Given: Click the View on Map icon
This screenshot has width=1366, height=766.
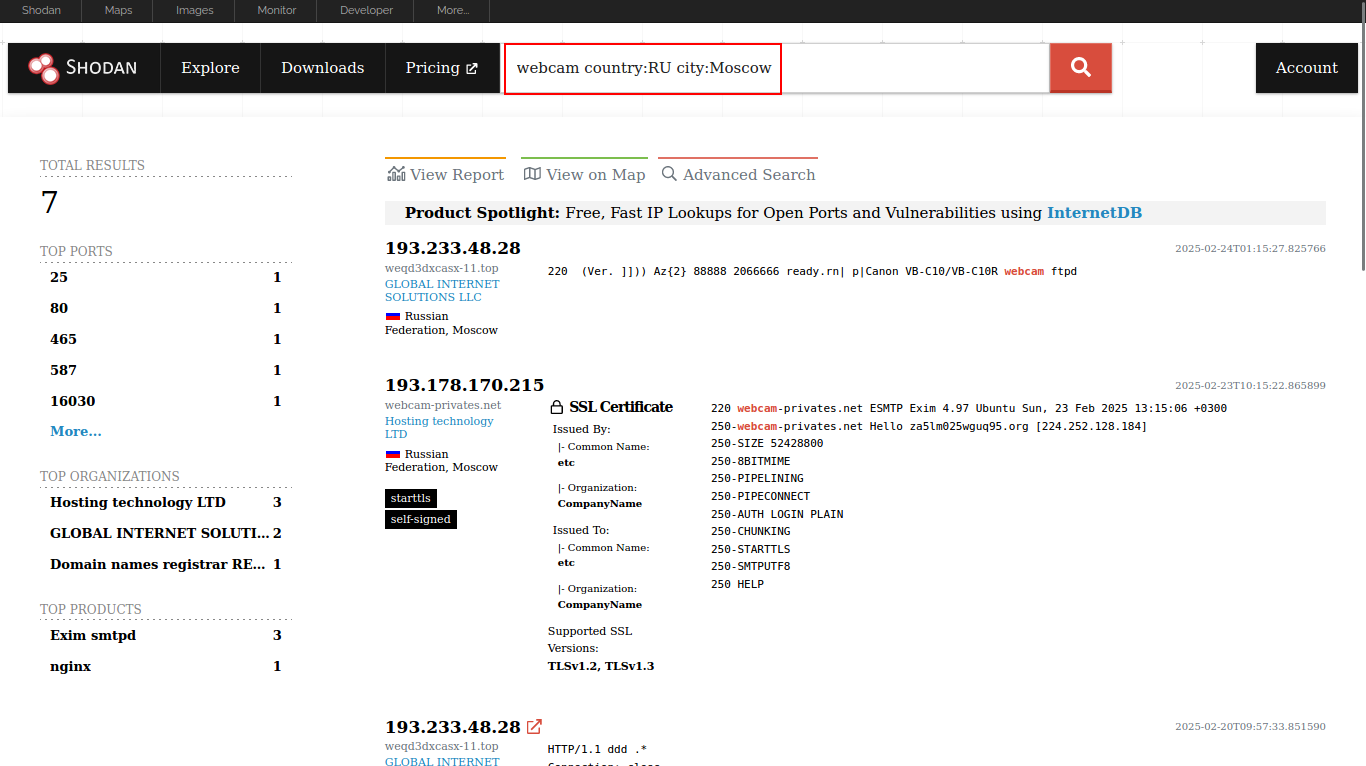Looking at the screenshot, I should pos(532,174).
